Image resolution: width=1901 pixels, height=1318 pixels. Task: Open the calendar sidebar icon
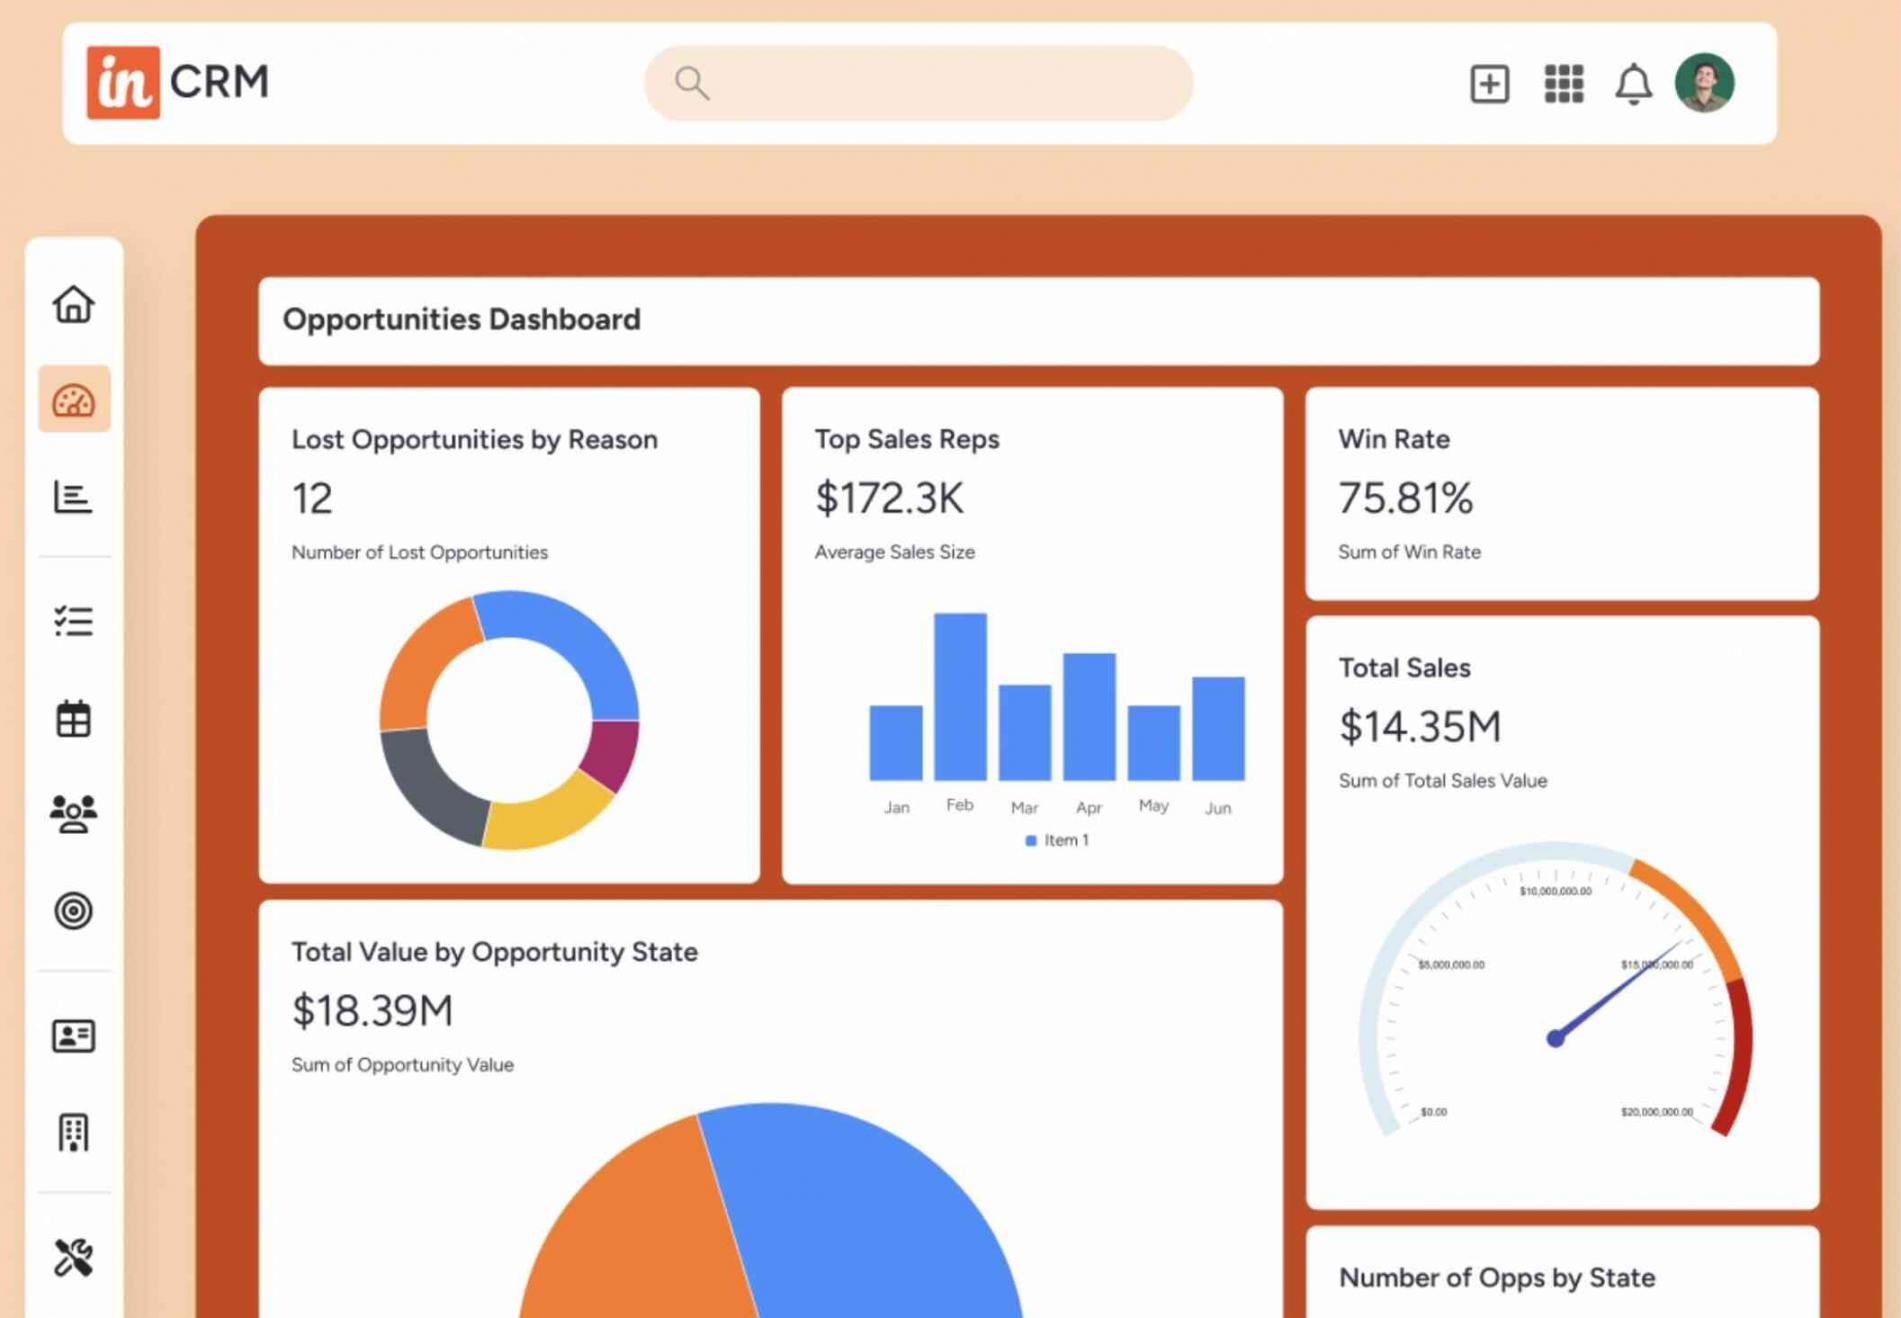tap(73, 718)
